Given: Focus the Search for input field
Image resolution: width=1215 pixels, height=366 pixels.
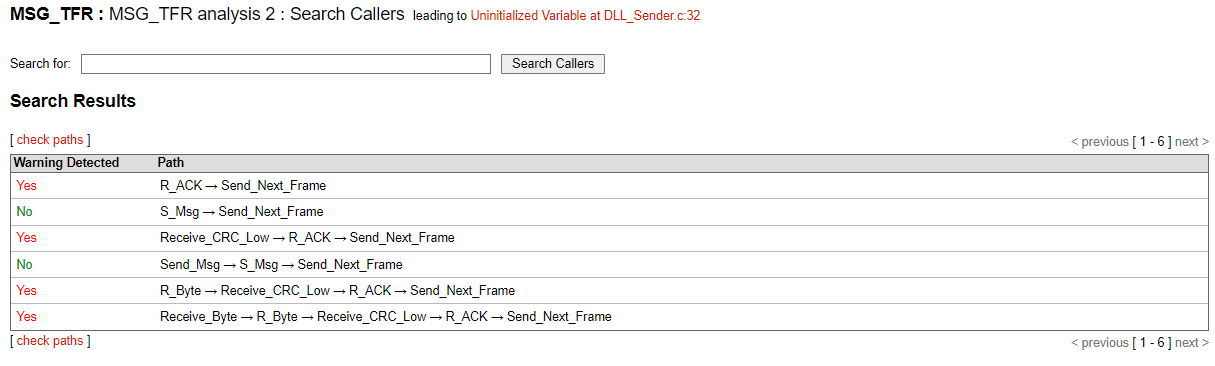Looking at the screenshot, I should tap(286, 64).
